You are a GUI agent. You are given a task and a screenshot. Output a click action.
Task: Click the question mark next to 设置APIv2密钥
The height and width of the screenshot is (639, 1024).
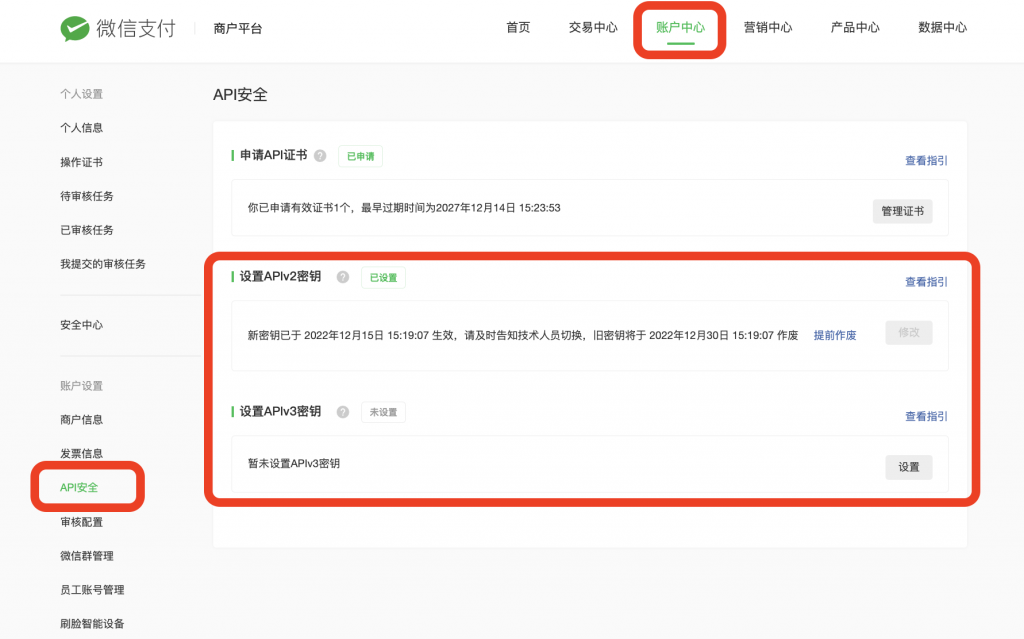point(342,277)
